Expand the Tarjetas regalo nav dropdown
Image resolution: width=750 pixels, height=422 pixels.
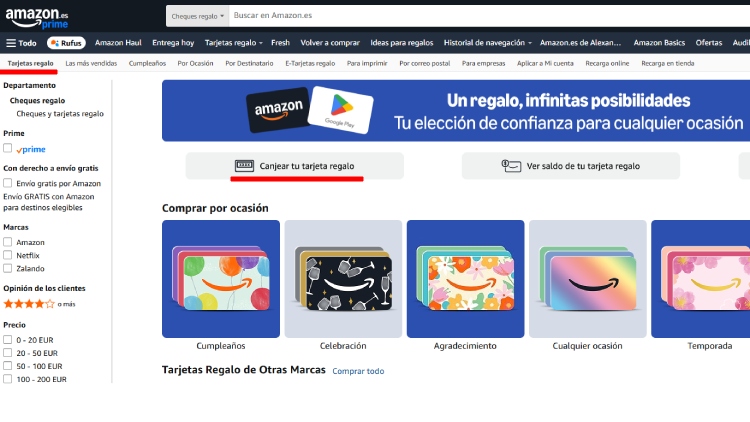click(x=233, y=43)
